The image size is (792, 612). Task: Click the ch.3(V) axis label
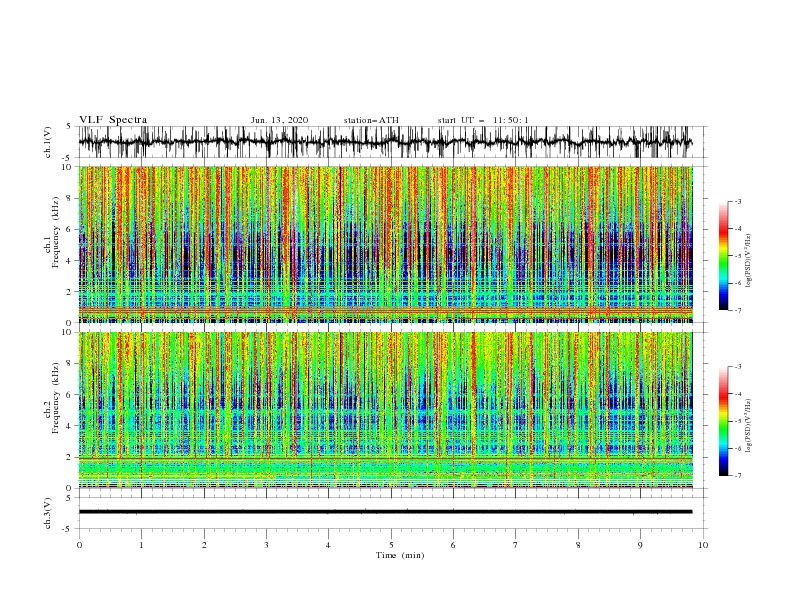(48, 513)
